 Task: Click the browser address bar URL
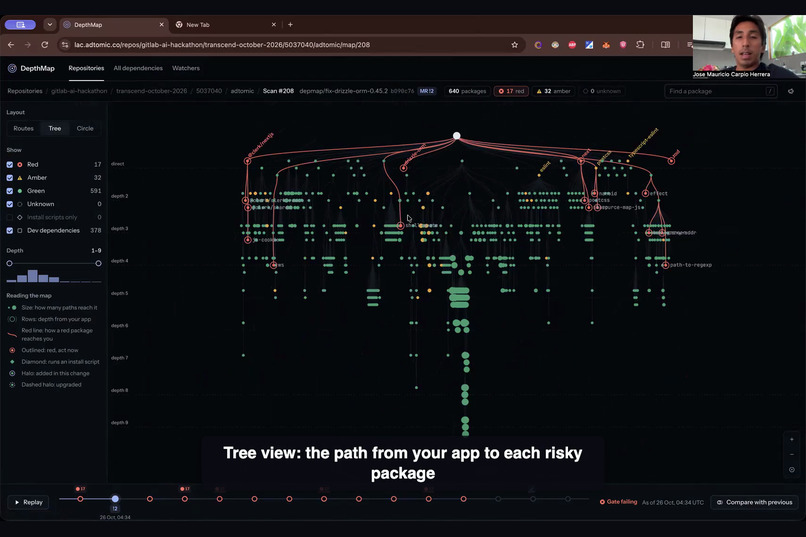tap(222, 45)
